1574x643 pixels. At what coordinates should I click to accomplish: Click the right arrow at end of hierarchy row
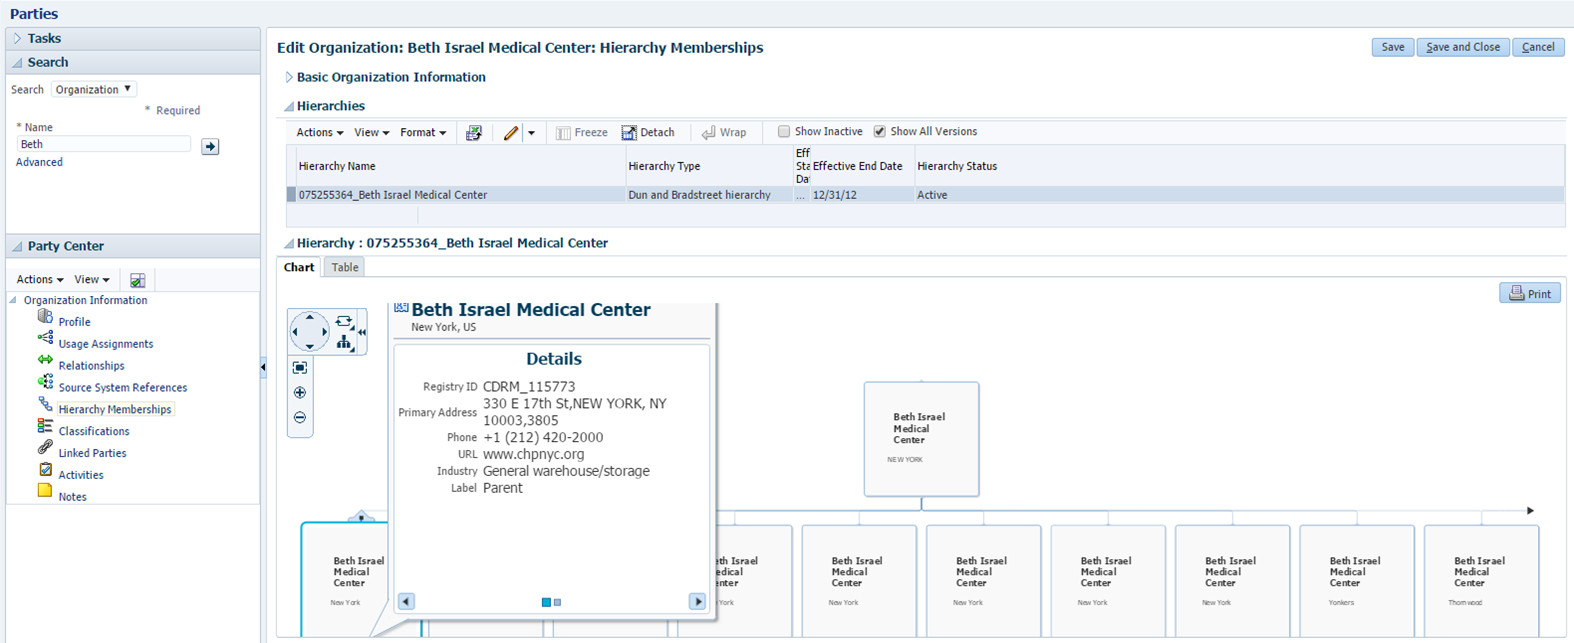(1530, 511)
